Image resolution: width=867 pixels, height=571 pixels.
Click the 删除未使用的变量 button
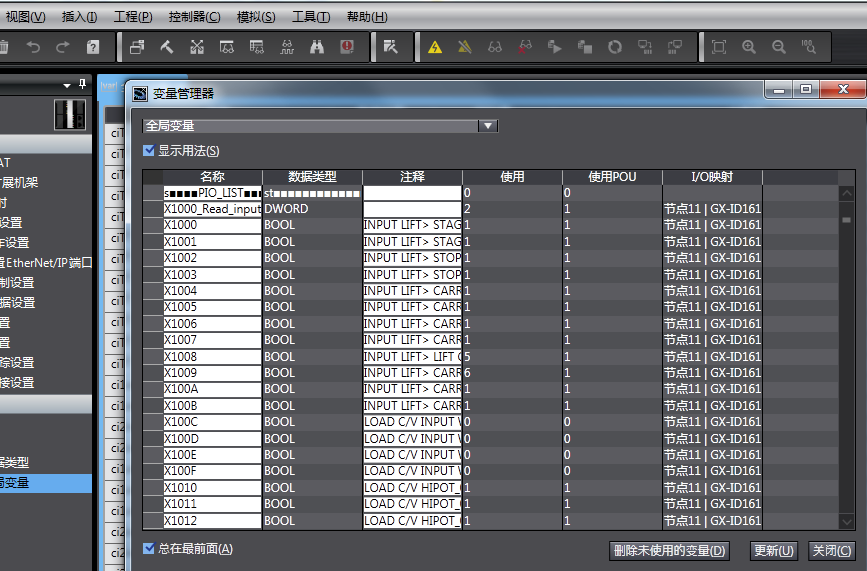669,551
